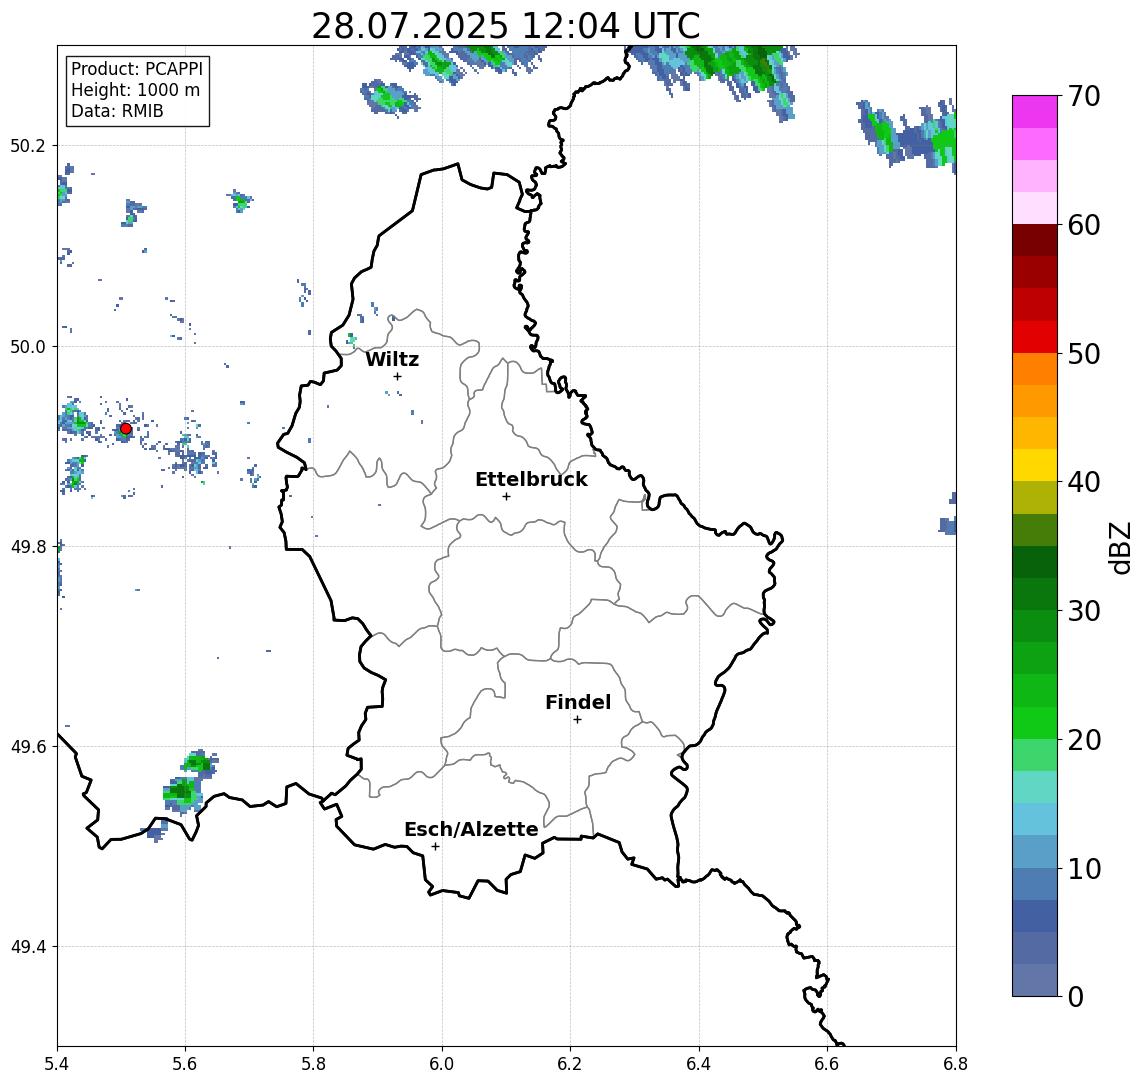Click the longitude tick label 6.2
1145x1084 pixels.
[x=570, y=1064]
